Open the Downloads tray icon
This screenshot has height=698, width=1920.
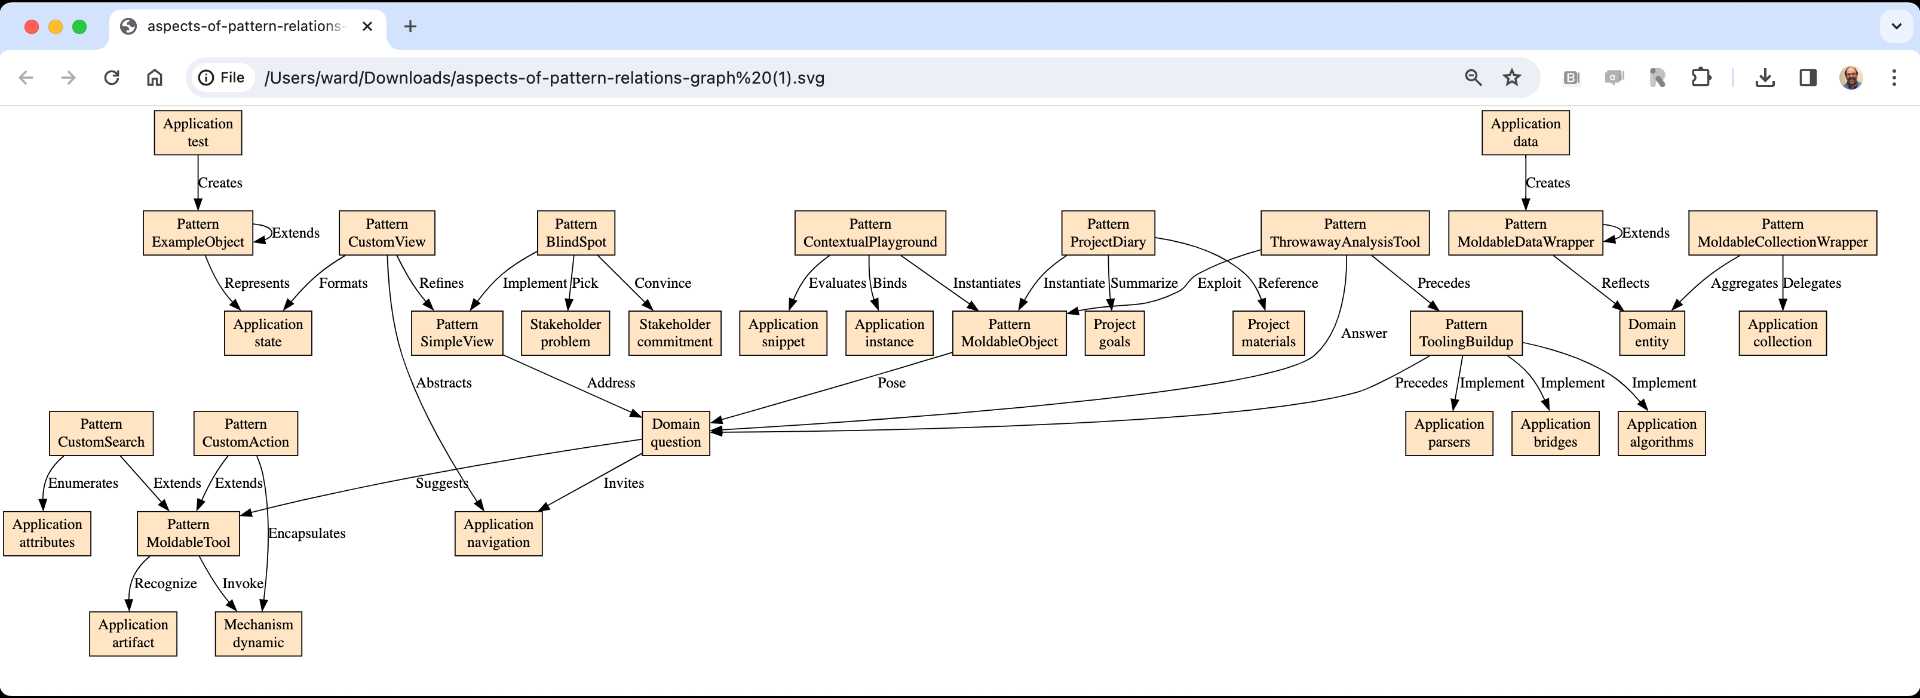pyautogui.click(x=1765, y=77)
